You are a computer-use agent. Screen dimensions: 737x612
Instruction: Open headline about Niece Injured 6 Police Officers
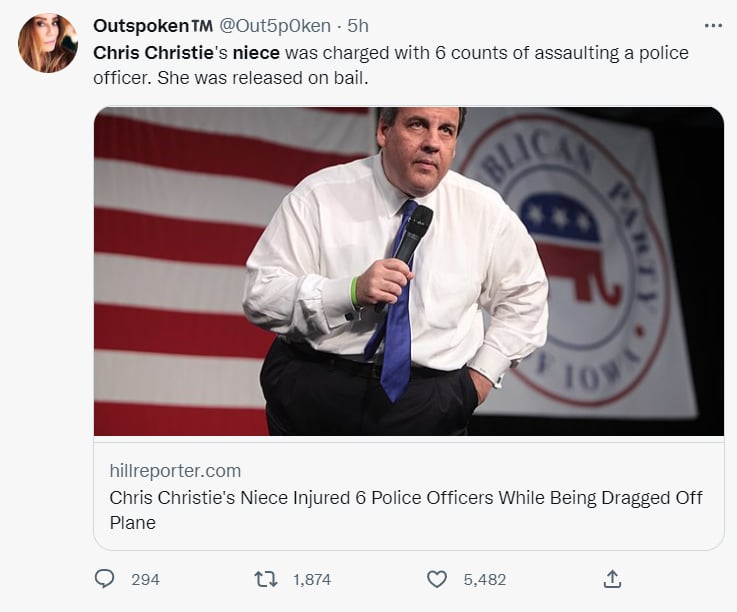click(x=406, y=510)
